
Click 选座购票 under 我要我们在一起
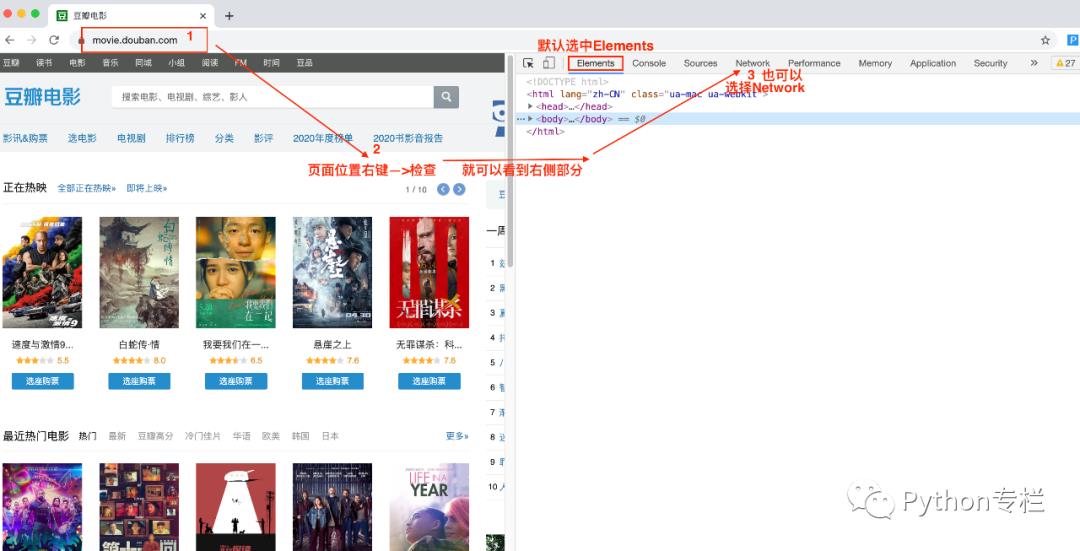(236, 381)
